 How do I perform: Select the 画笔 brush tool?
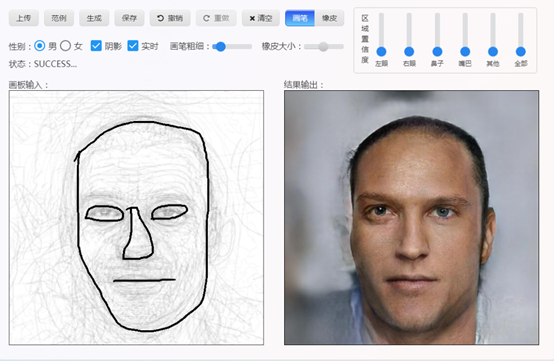300,18
